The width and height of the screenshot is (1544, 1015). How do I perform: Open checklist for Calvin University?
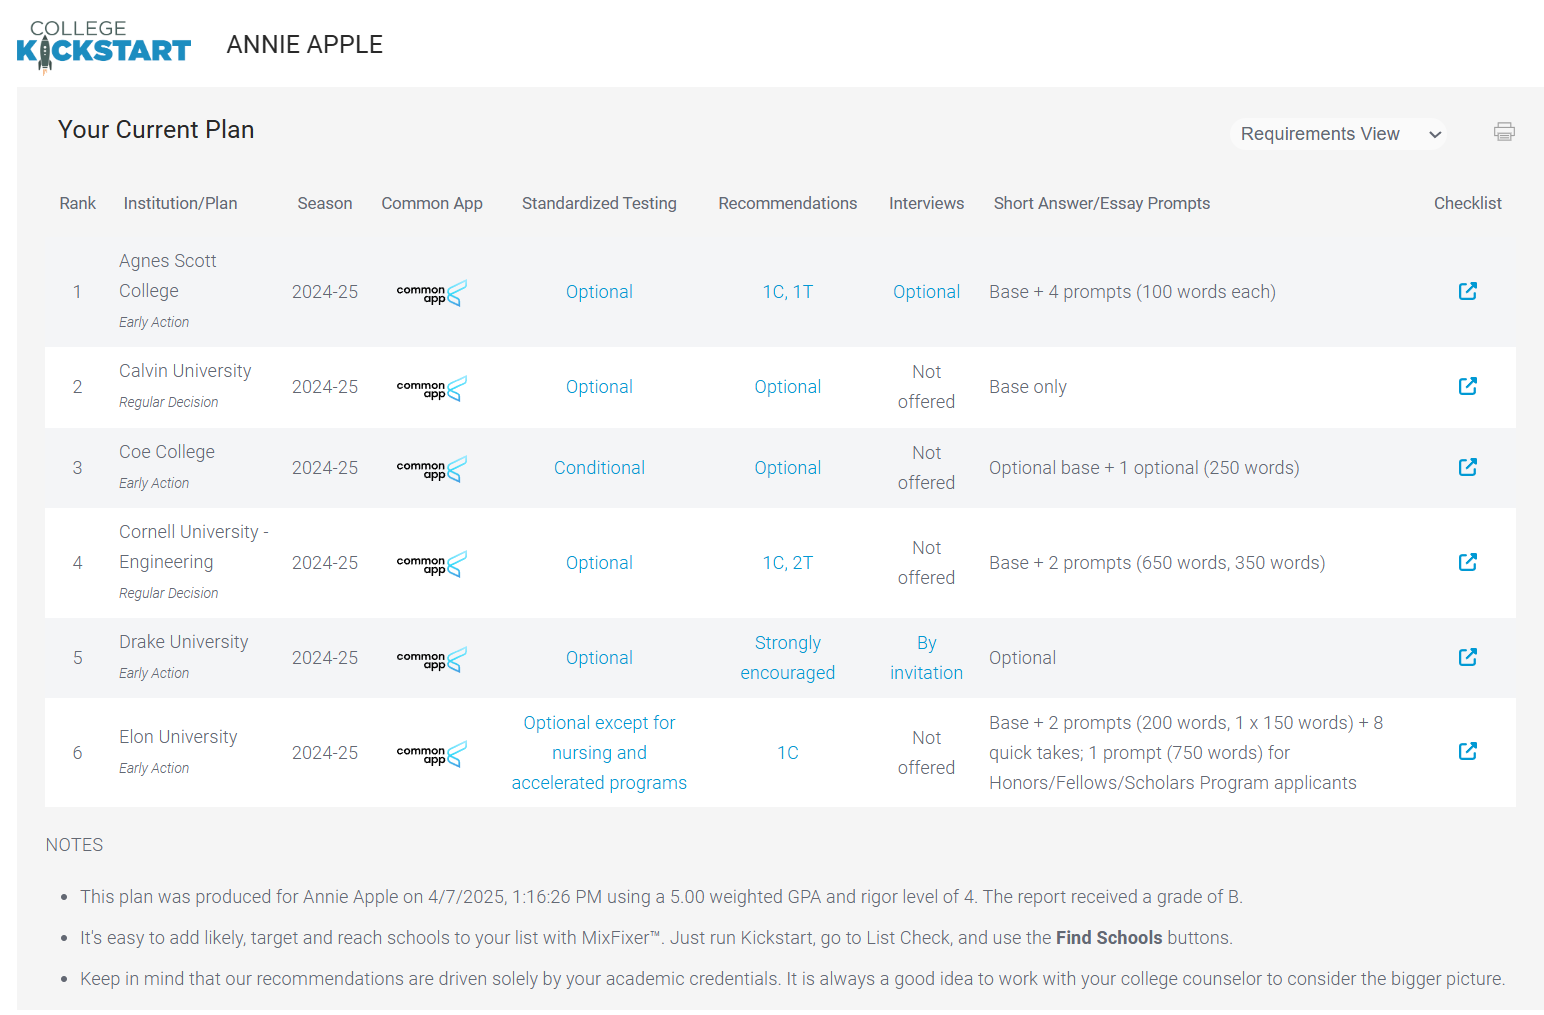click(1467, 386)
